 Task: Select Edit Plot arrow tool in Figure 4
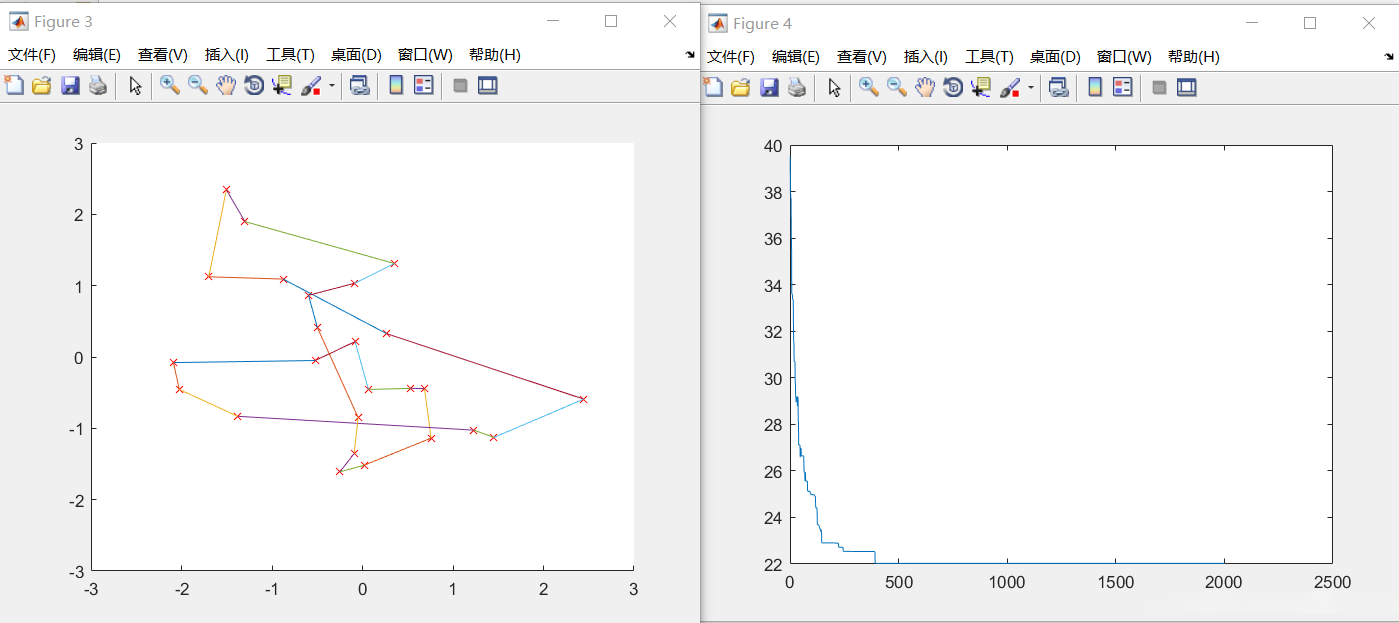[x=834, y=88]
